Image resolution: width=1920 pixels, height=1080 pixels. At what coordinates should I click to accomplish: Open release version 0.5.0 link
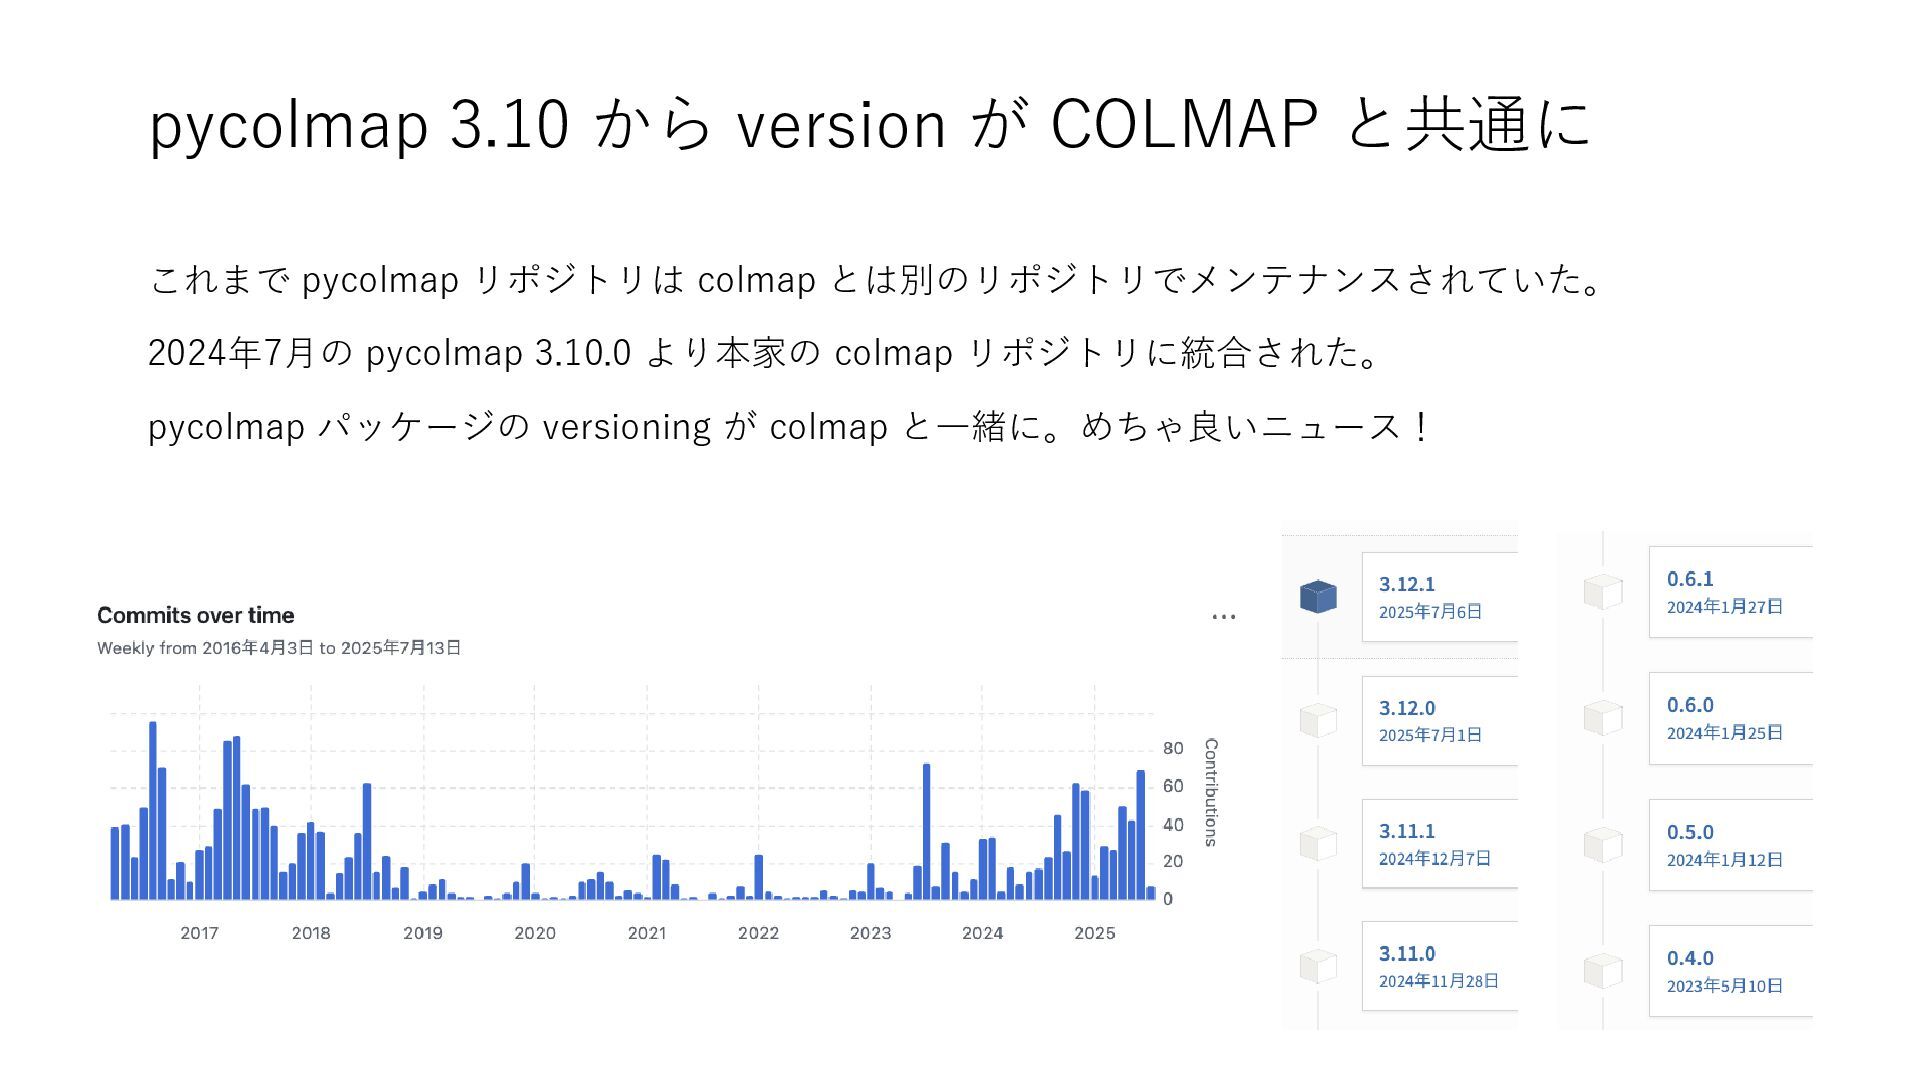pos(1690,832)
